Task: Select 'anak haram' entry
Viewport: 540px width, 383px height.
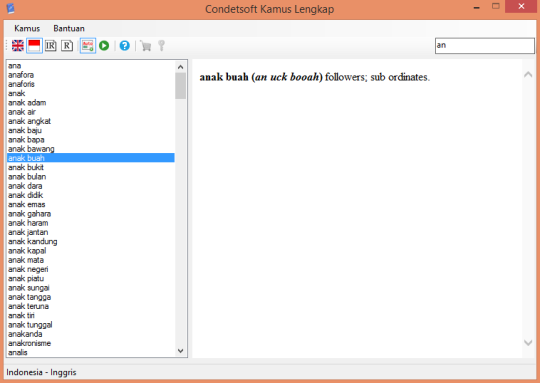Action: point(91,223)
